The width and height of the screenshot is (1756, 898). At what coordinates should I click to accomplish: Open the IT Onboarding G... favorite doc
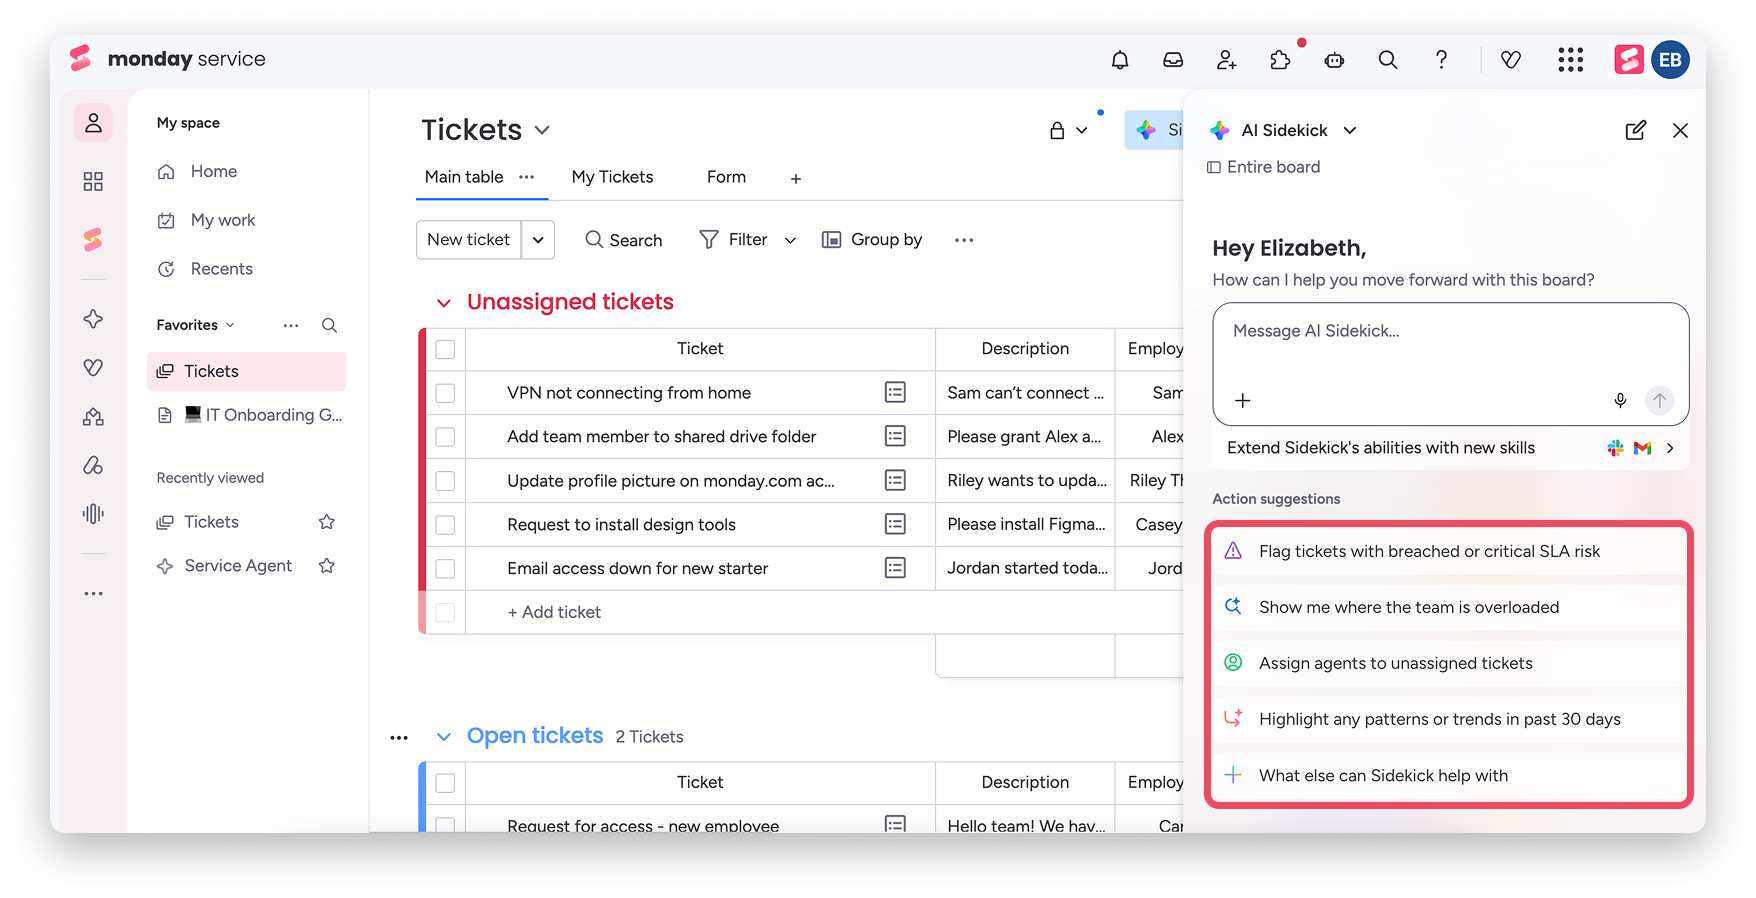tap(247, 415)
